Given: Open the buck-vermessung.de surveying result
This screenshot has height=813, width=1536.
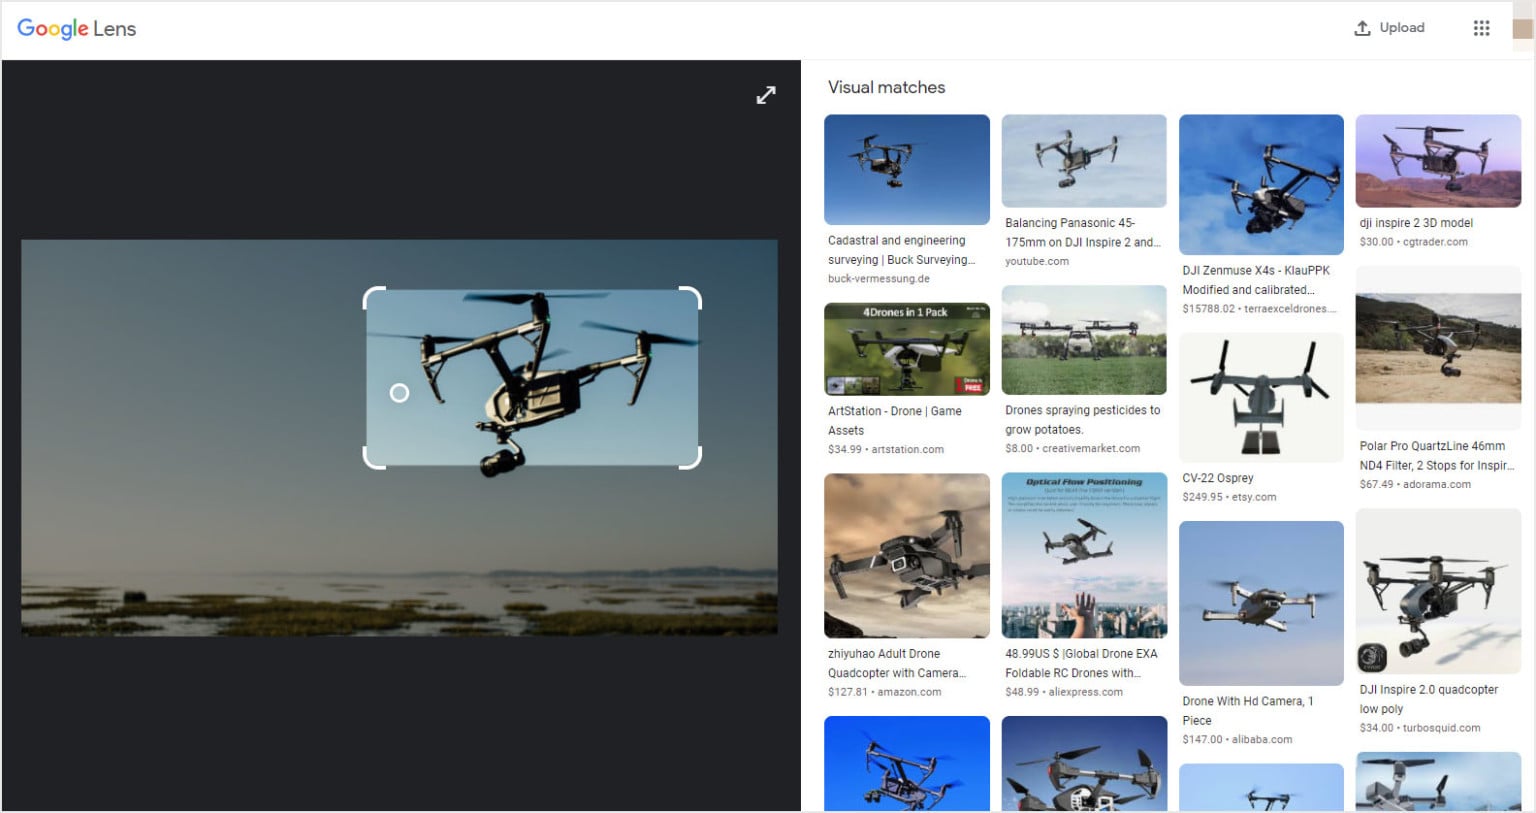Looking at the screenshot, I should [899, 259].
